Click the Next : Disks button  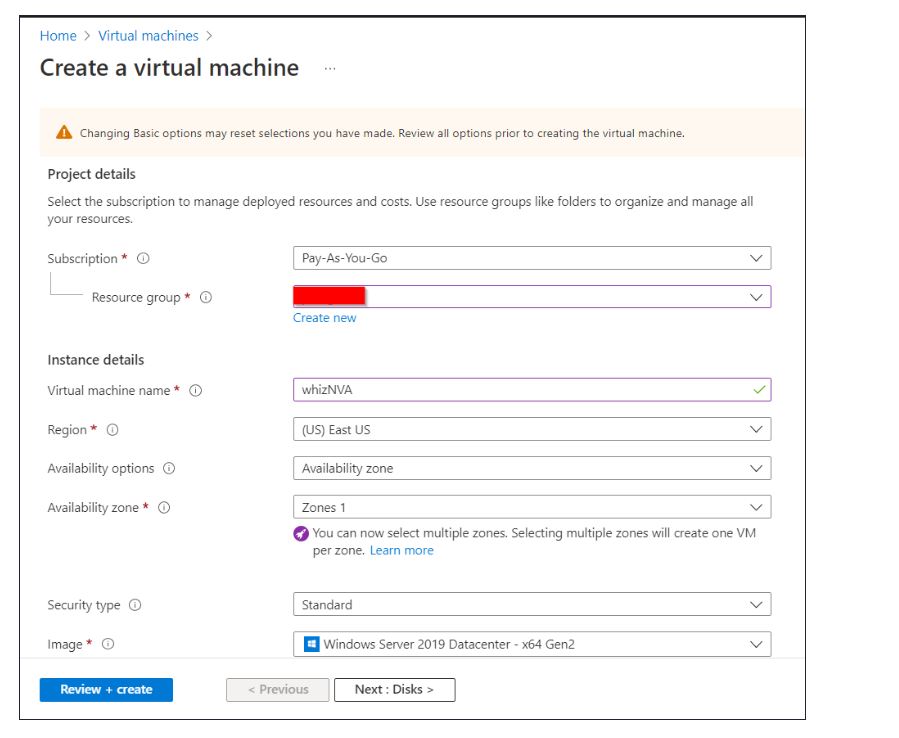394,690
